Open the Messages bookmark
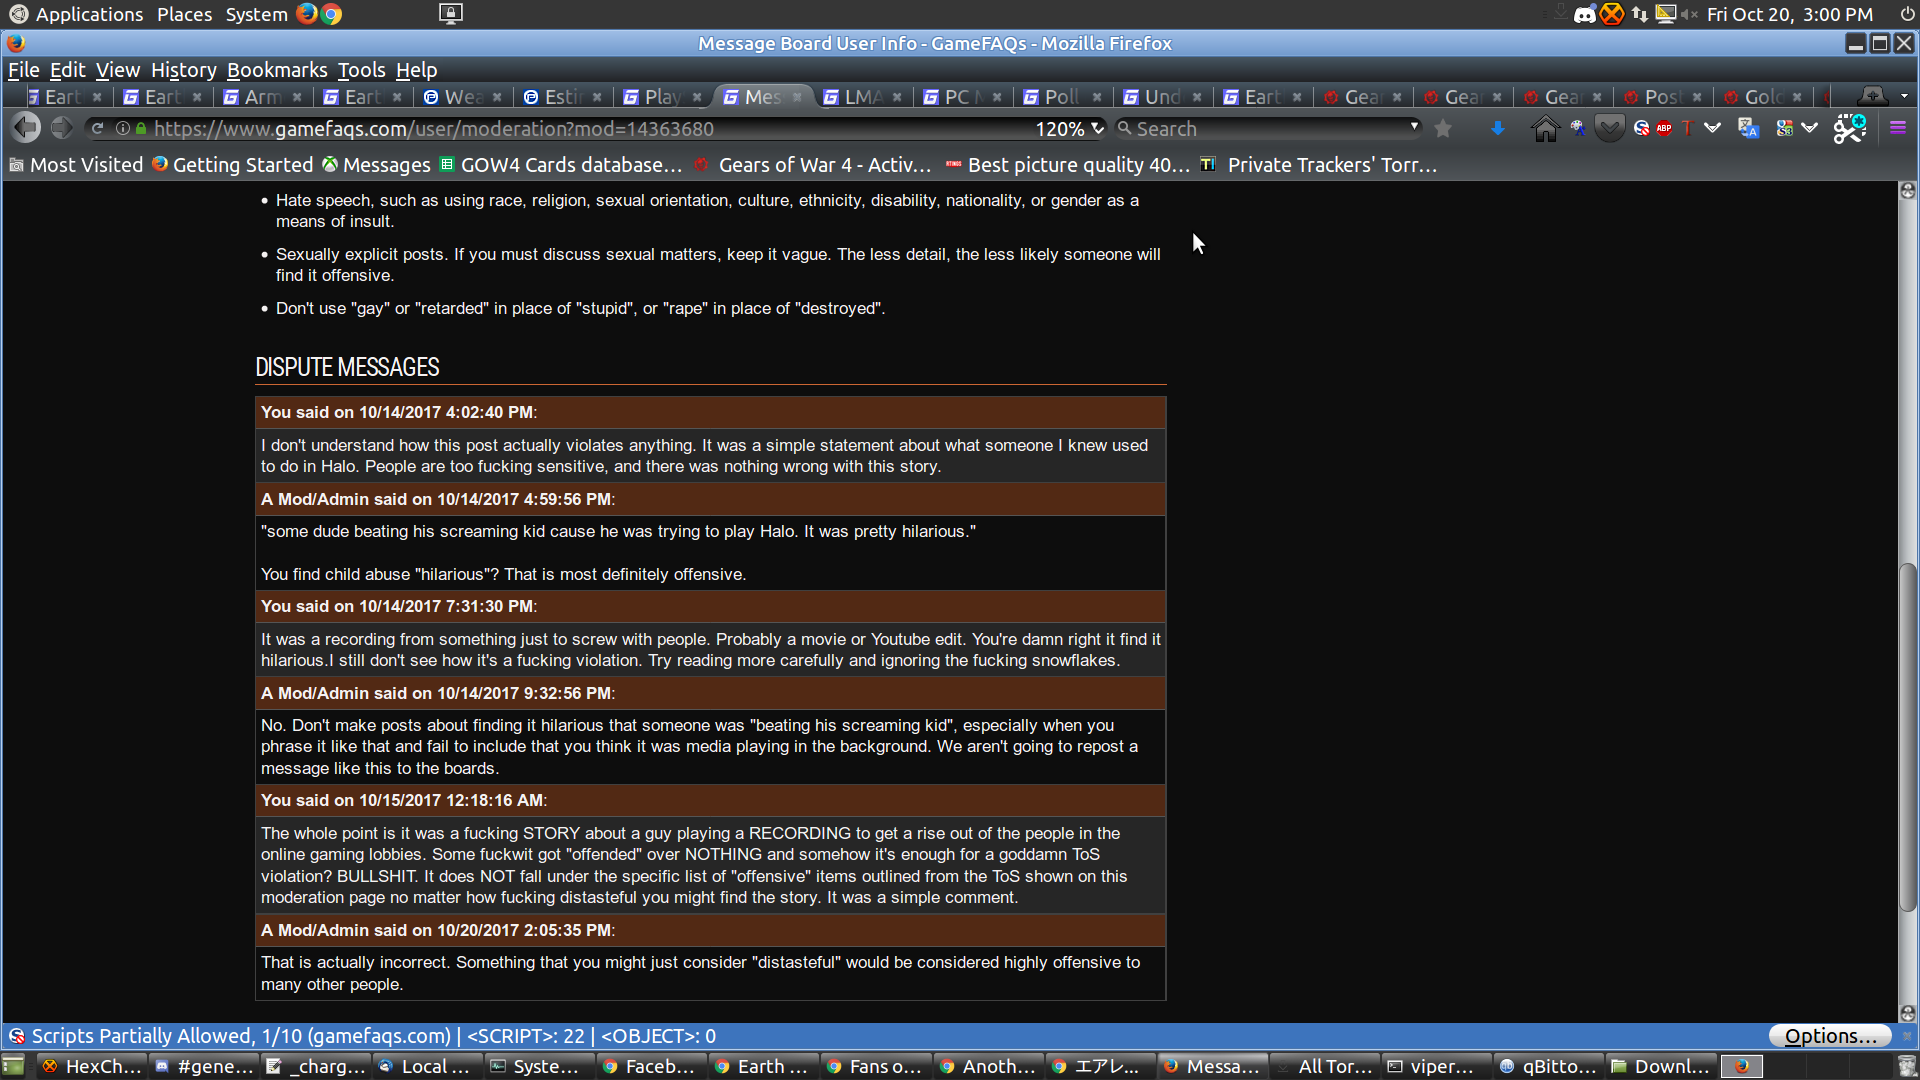 point(386,165)
